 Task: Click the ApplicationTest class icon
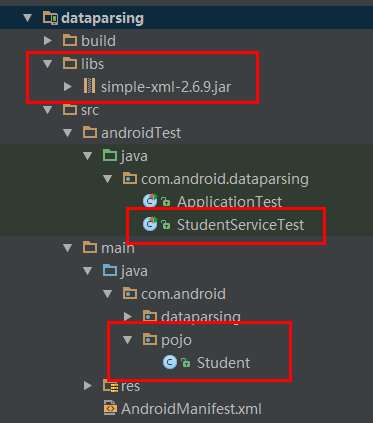click(150, 201)
